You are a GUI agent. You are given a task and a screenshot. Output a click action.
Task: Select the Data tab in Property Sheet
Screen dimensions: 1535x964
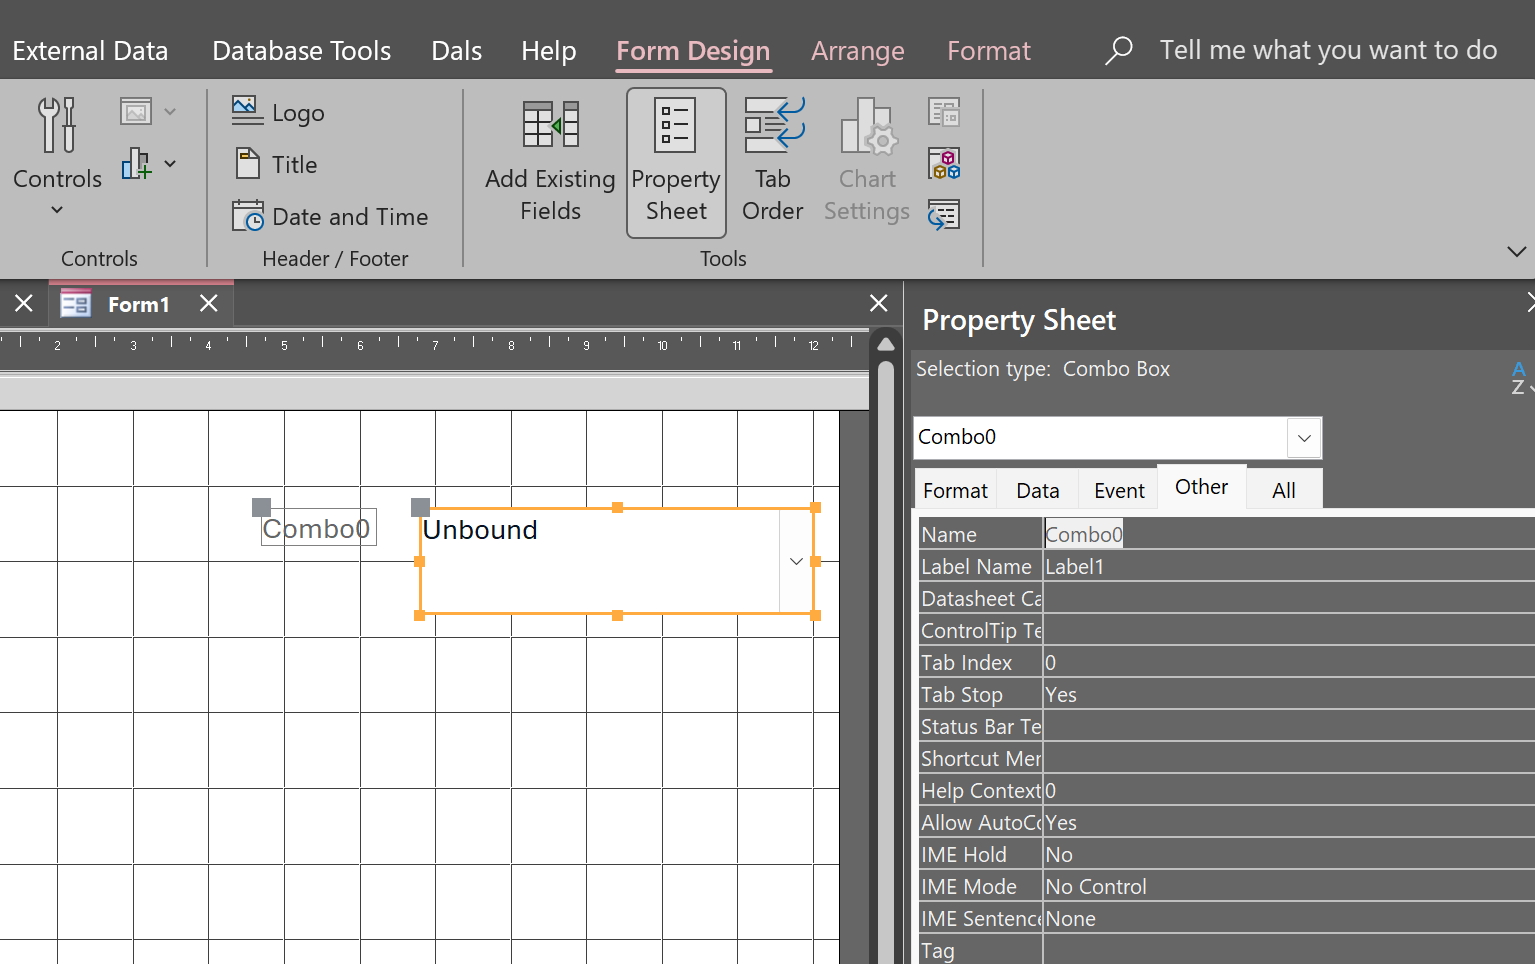point(1037,490)
